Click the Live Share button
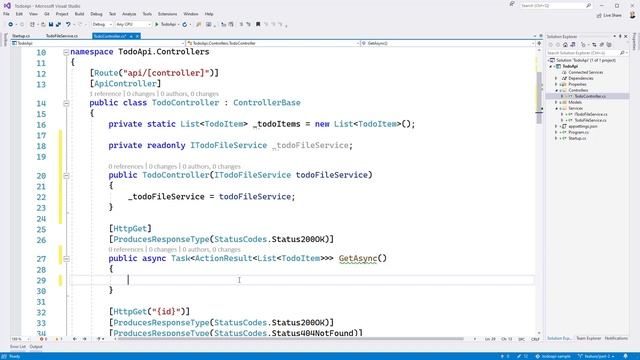Screen dimensions: 640x360 [609, 15]
